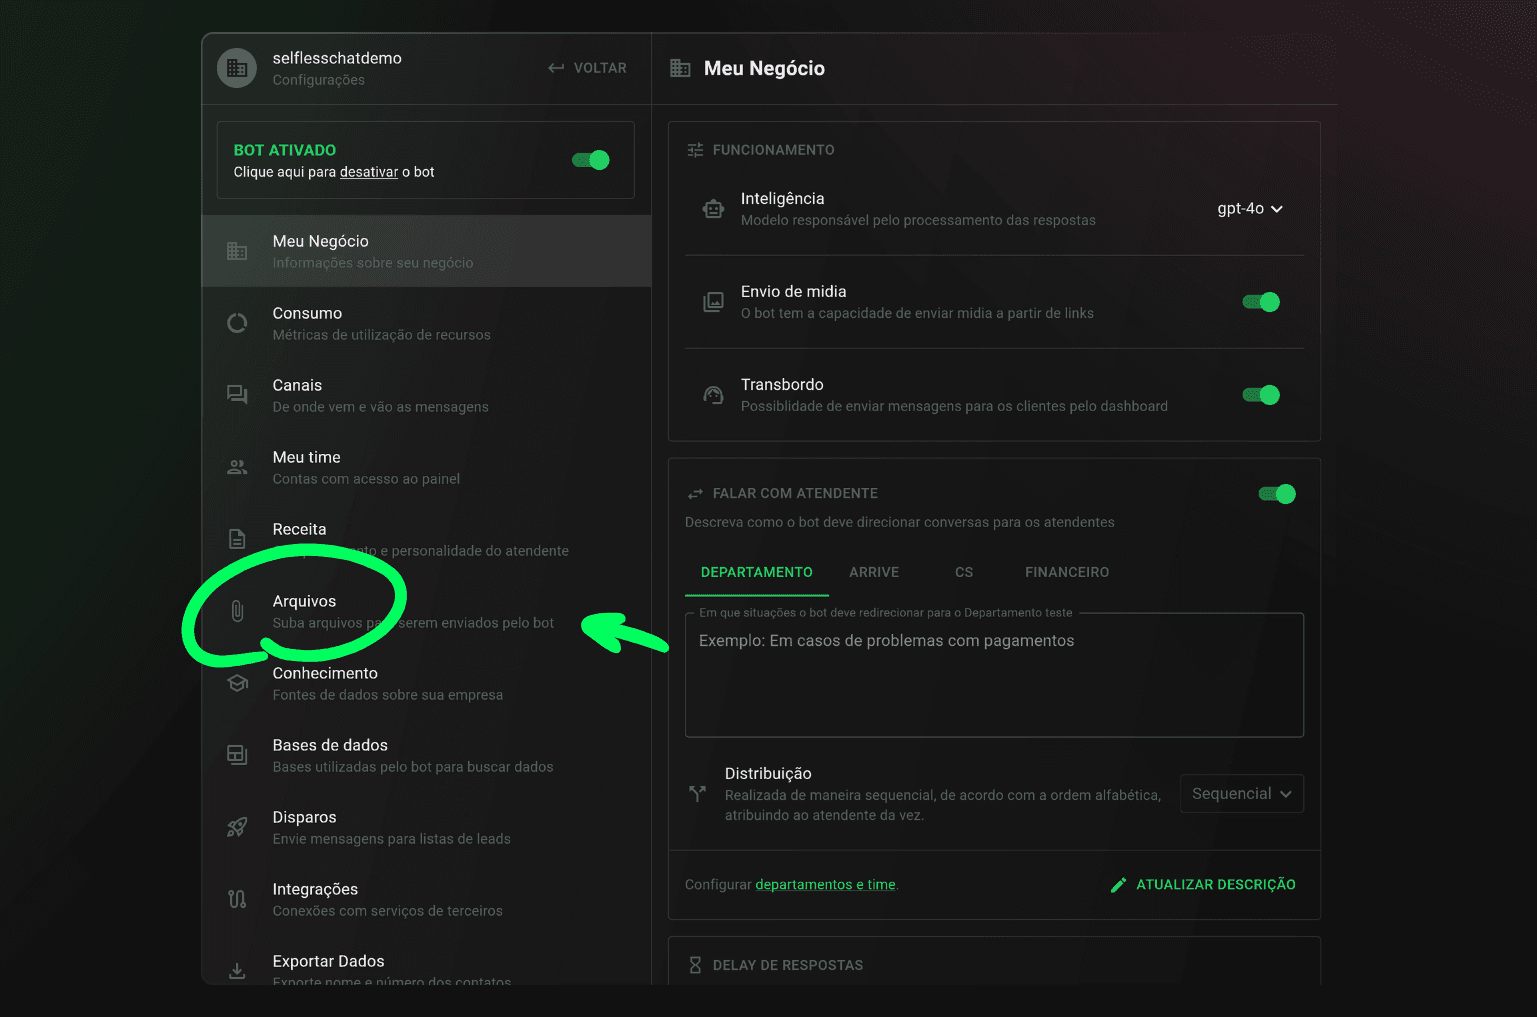Open the Disparos section
The height and width of the screenshot is (1017, 1537).
[x=427, y=827]
